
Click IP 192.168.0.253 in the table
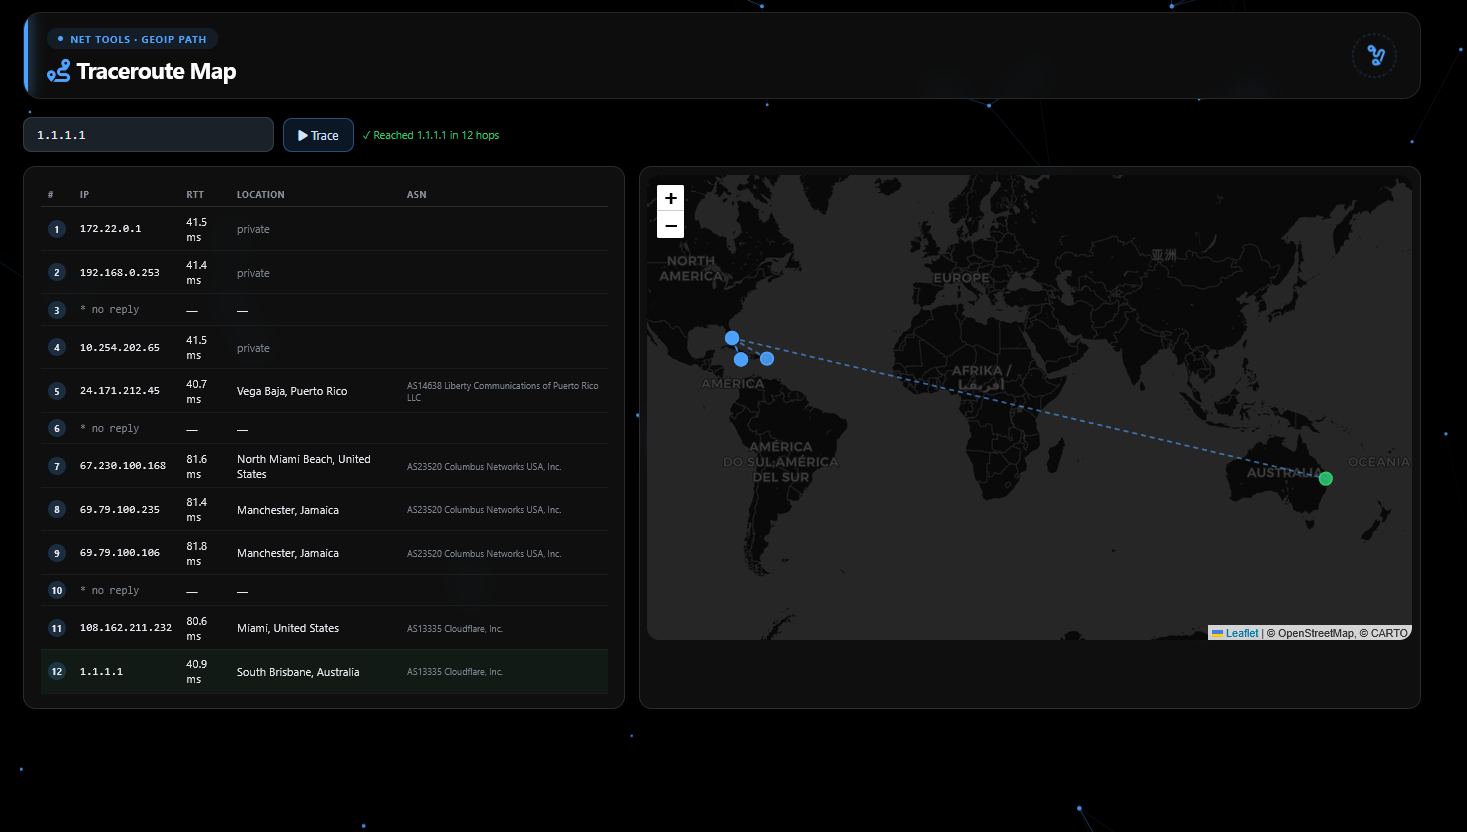pos(119,272)
